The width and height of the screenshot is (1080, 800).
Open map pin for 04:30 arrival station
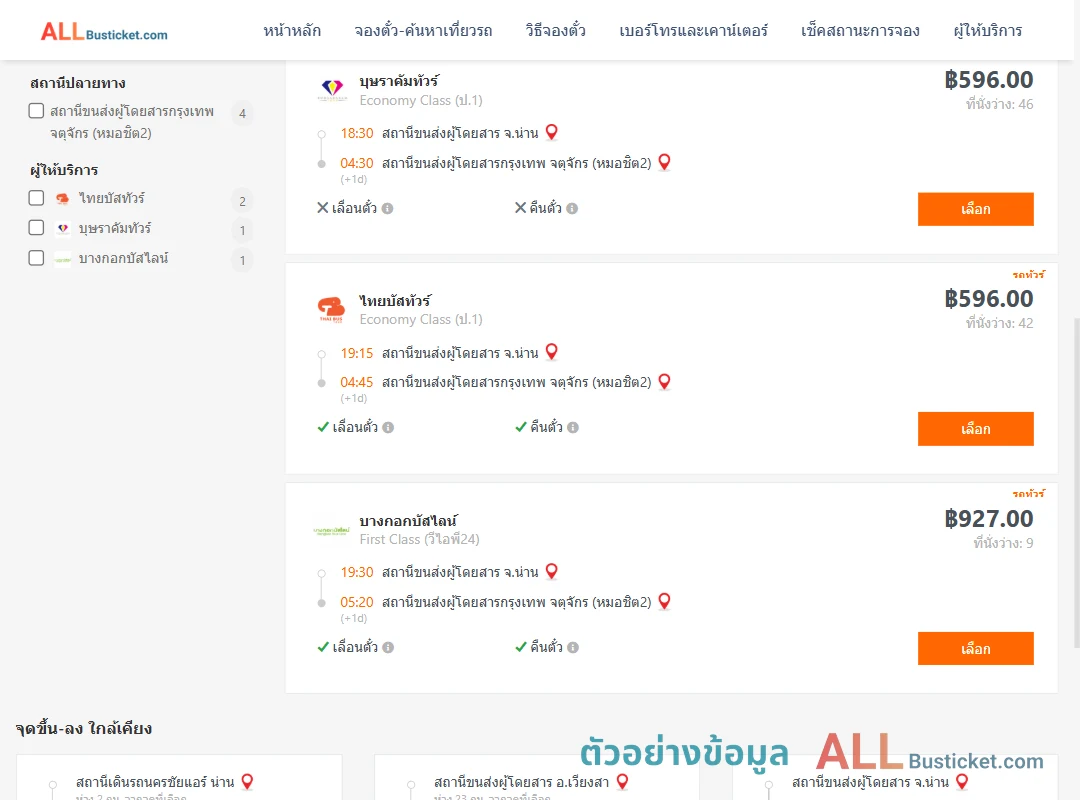(x=665, y=162)
